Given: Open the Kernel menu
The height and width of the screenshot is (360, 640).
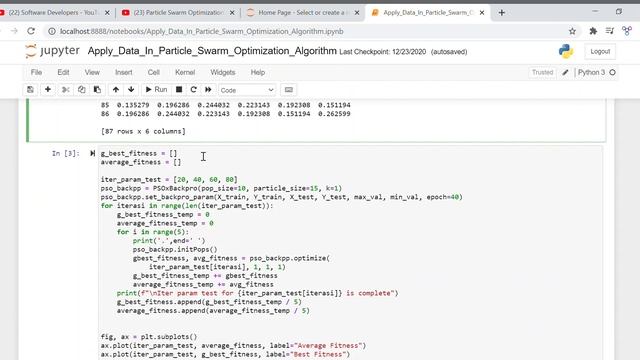Looking at the screenshot, I should 185,72.
